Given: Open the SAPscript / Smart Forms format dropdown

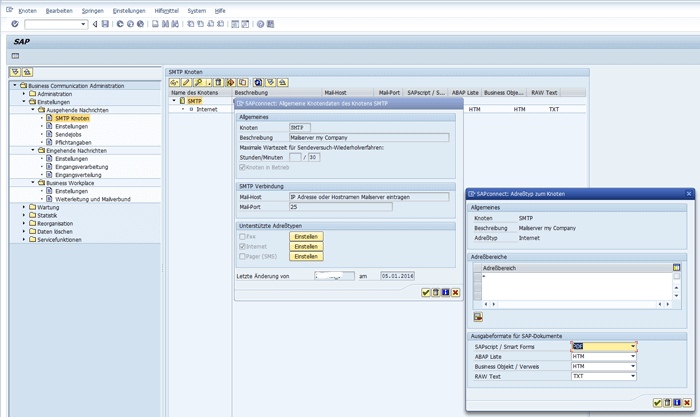Looking at the screenshot, I should (x=633, y=346).
